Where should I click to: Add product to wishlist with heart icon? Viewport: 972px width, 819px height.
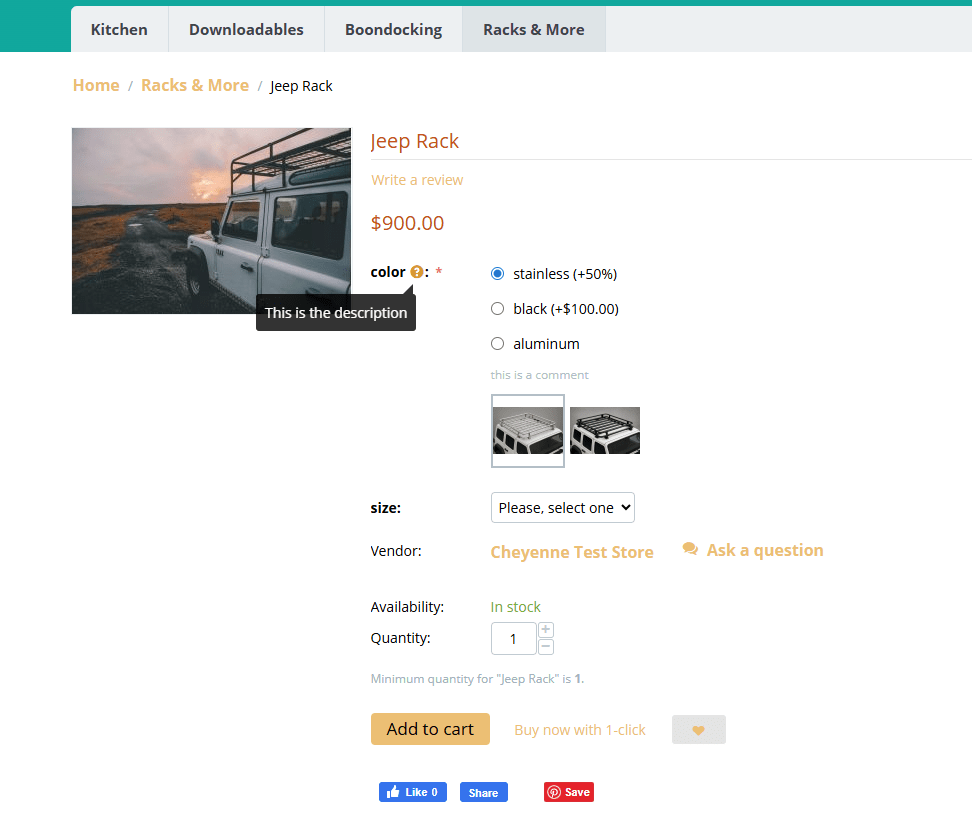(x=698, y=730)
